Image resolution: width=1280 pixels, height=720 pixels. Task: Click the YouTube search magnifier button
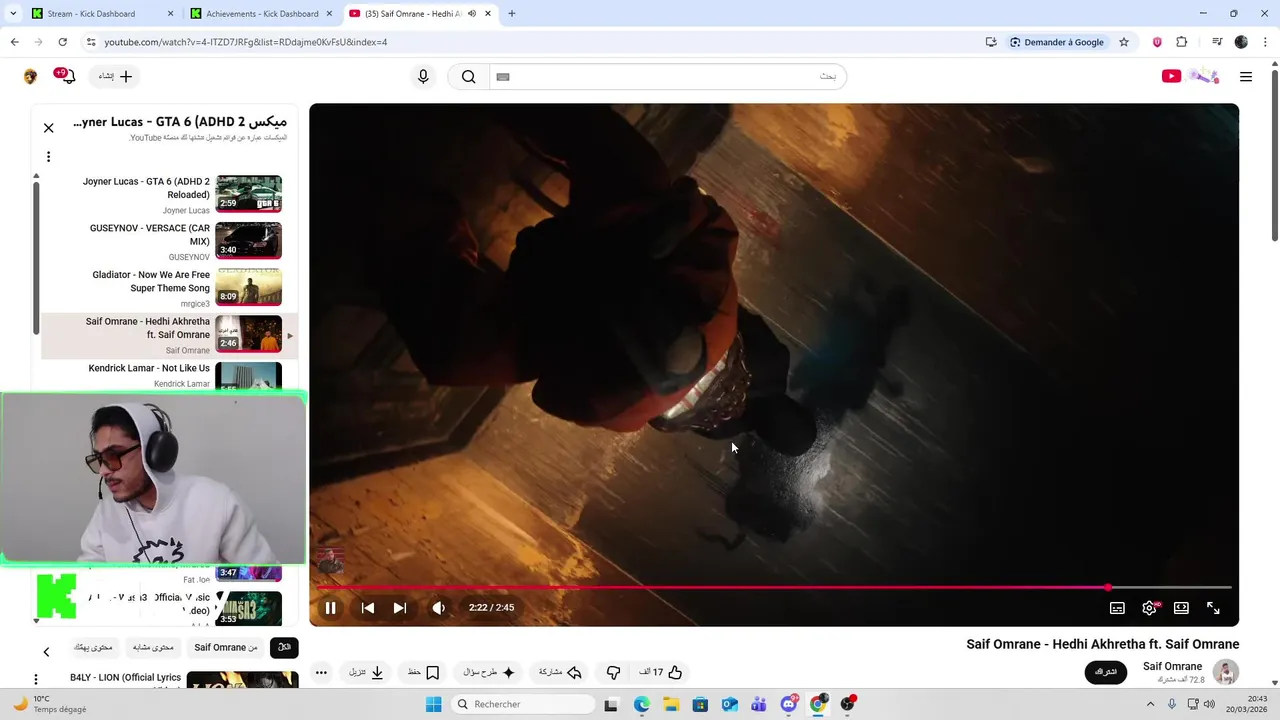468,77
